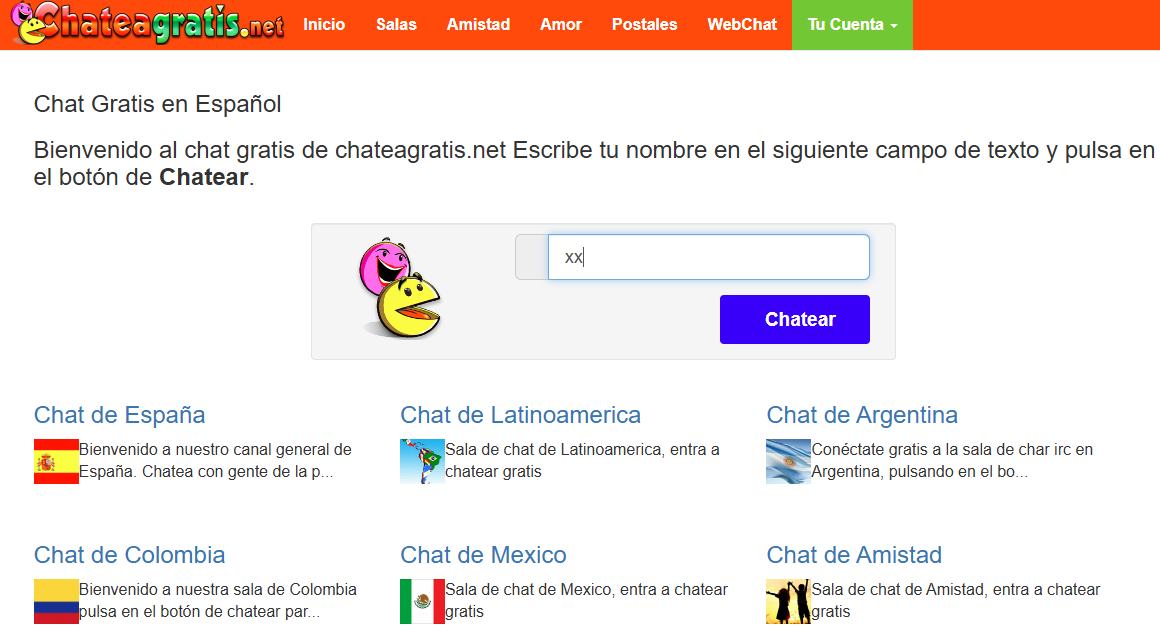This screenshot has width=1160, height=640.
Task: Open the Chat de Amistad link
Action: click(854, 555)
